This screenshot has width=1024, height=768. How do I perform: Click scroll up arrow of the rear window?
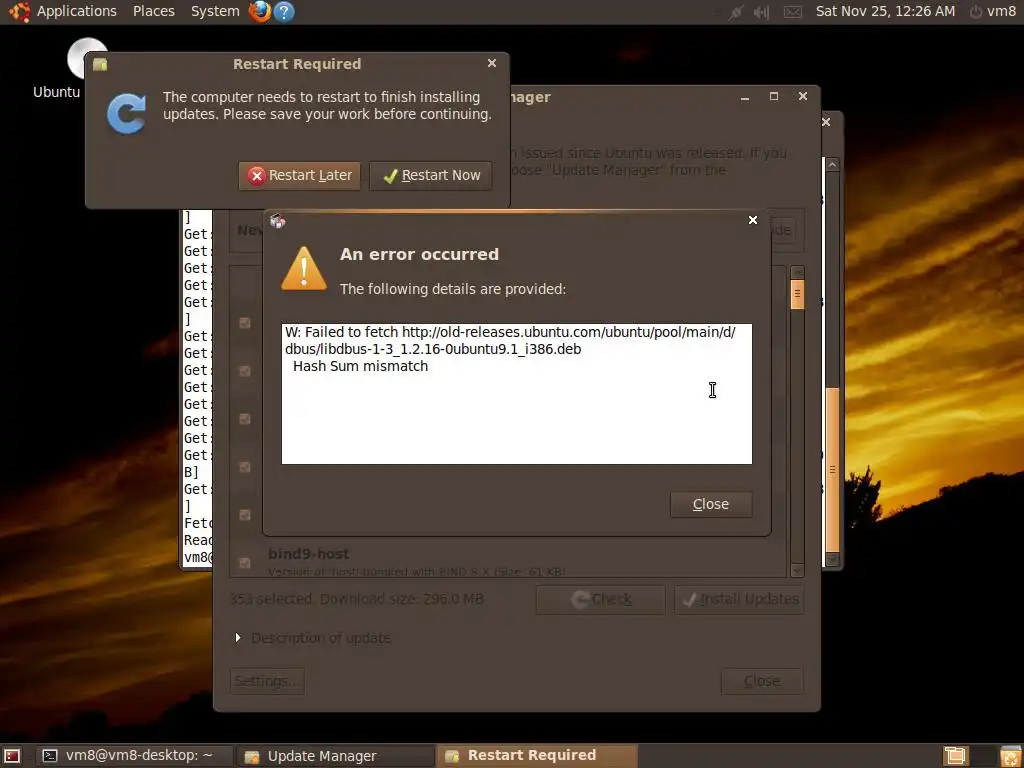click(832, 165)
